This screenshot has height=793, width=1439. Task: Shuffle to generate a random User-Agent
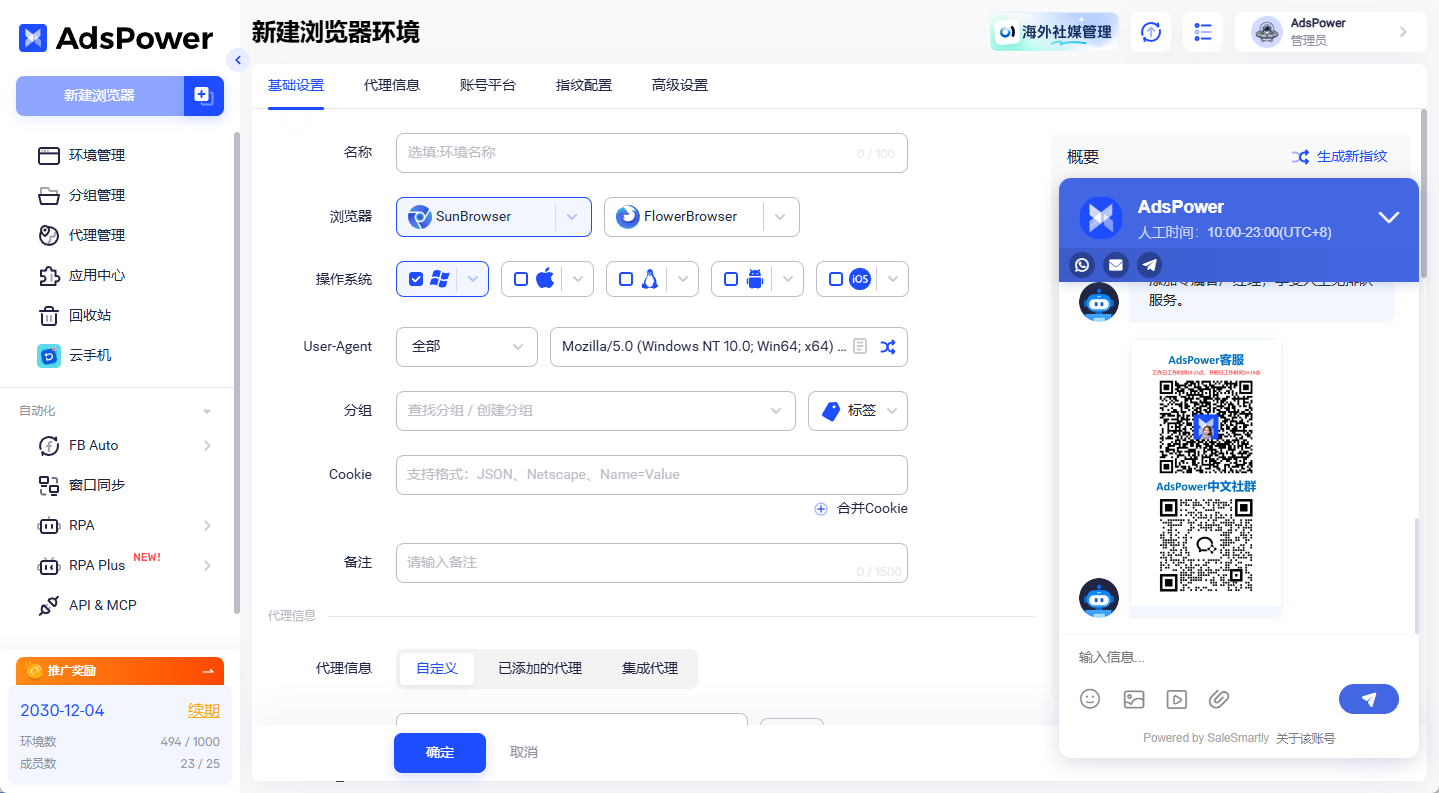(887, 347)
